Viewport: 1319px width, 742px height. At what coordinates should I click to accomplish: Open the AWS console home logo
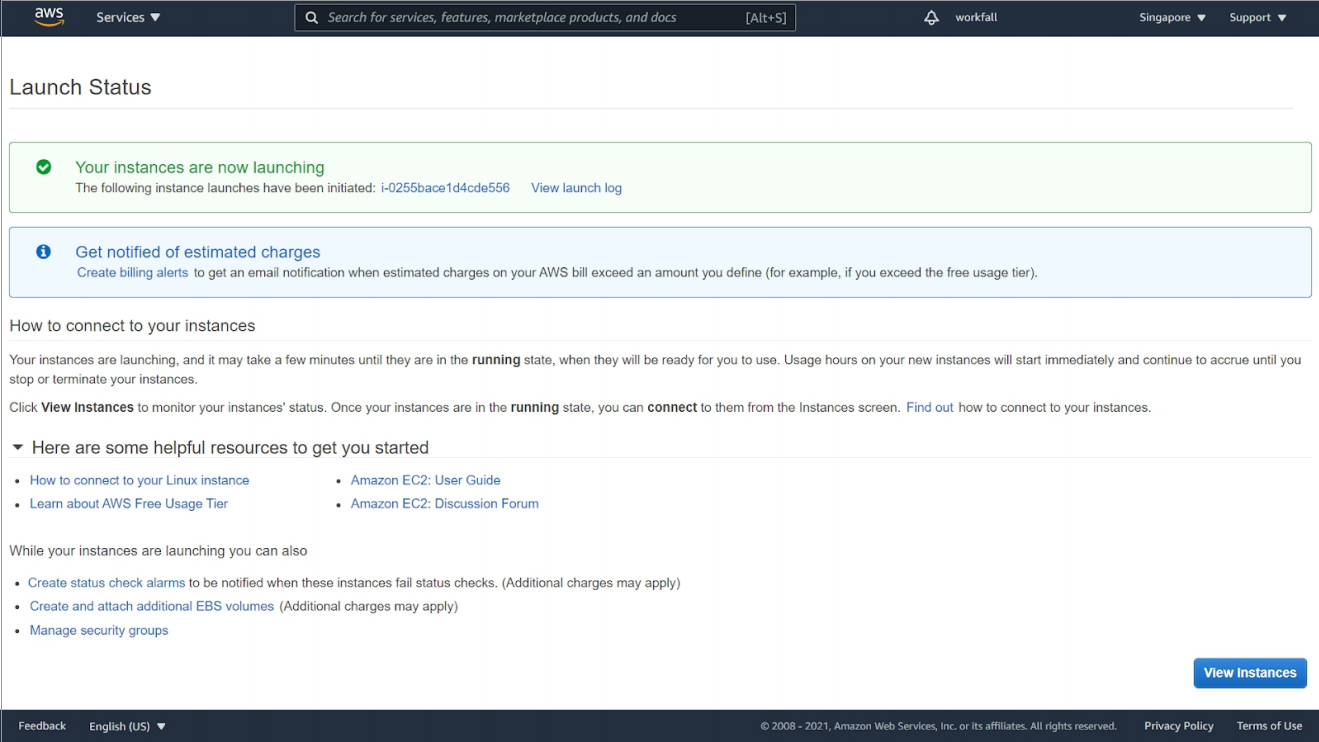(x=49, y=17)
